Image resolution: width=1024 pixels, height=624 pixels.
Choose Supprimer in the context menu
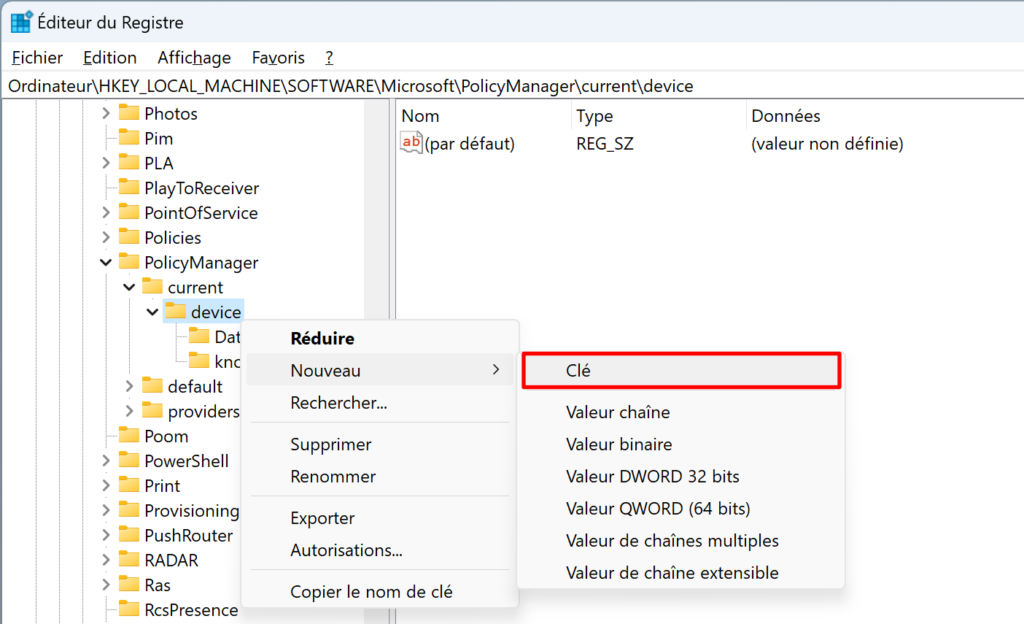tap(380, 445)
